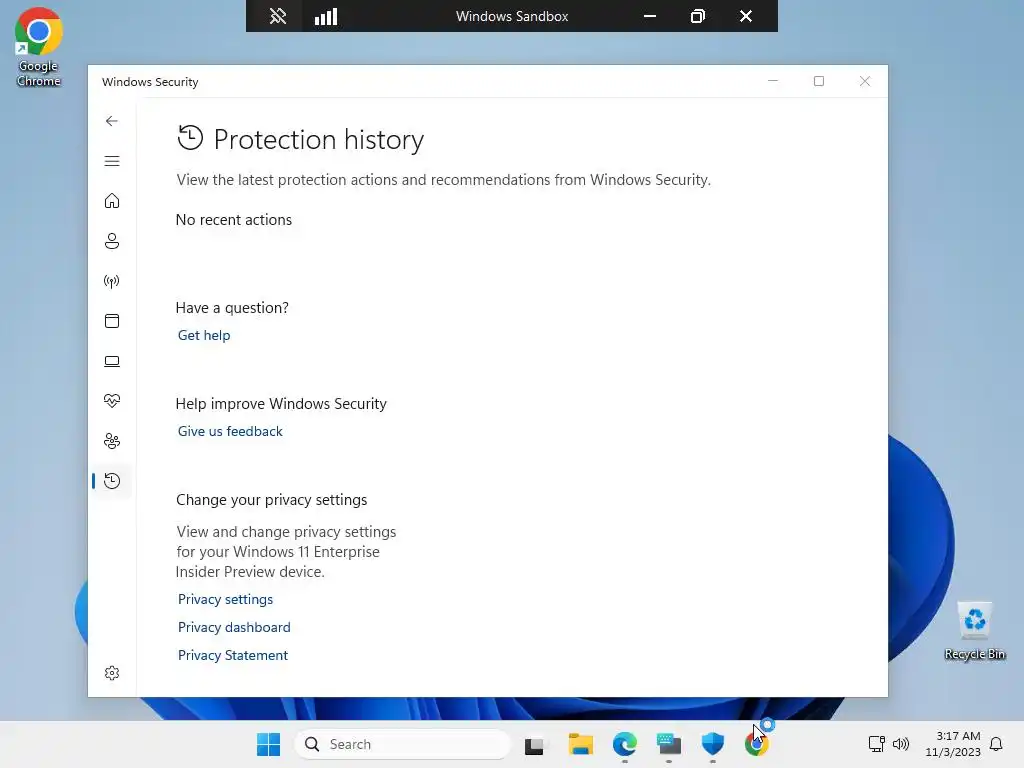Viewport: 1024px width, 768px height.
Task: Click Sandbox connection signal bars icon
Action: tap(326, 16)
